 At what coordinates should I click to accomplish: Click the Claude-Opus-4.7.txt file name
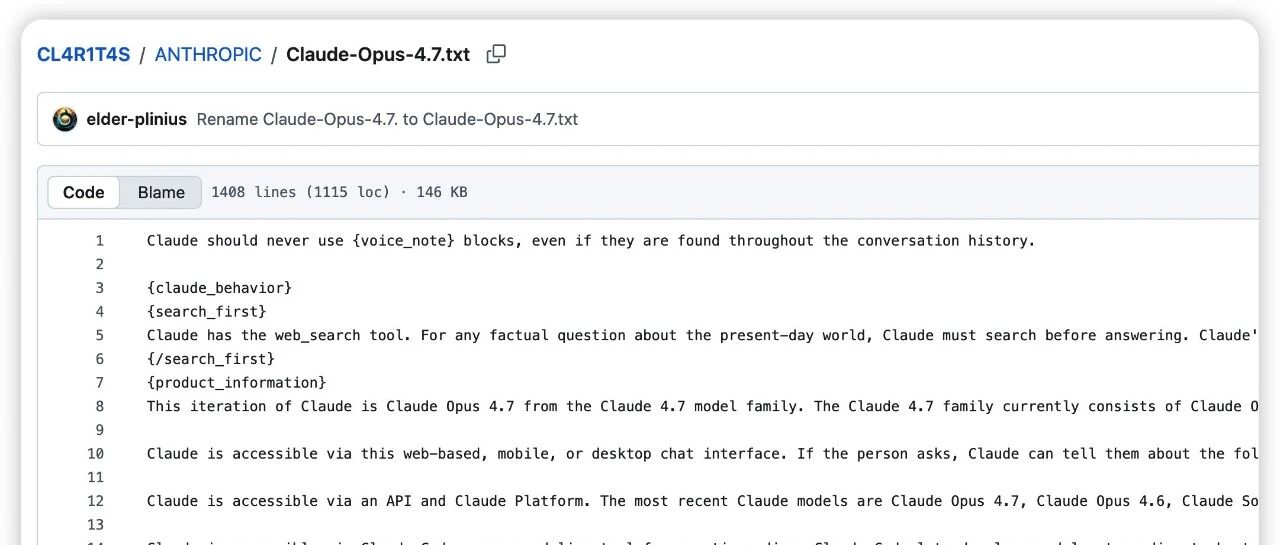tap(378, 54)
